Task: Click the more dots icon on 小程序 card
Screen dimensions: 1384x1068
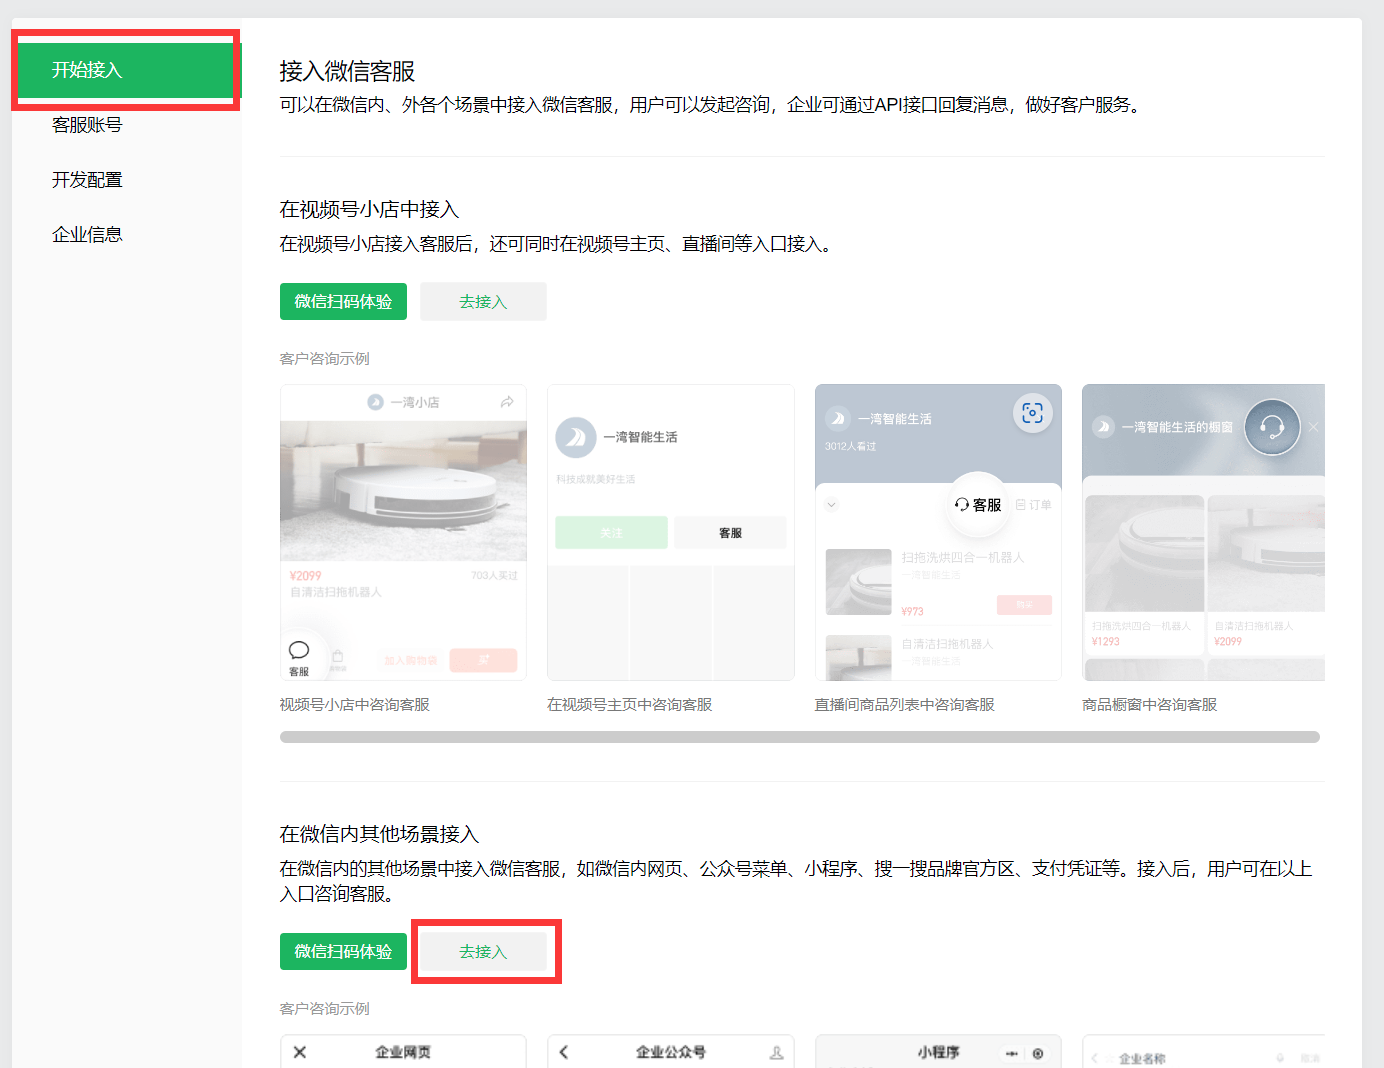Action: coord(1012,1053)
